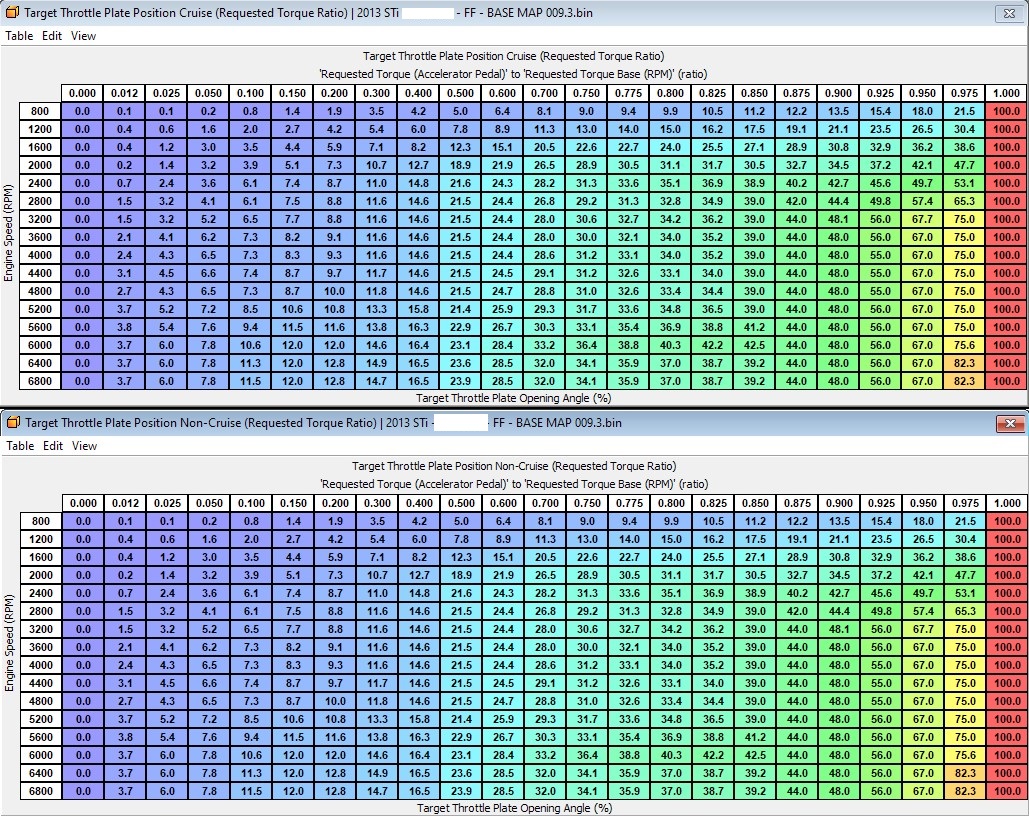
Task: Close the Non-Cruise throttle table window
Action: pyautogui.click(x=1009, y=424)
